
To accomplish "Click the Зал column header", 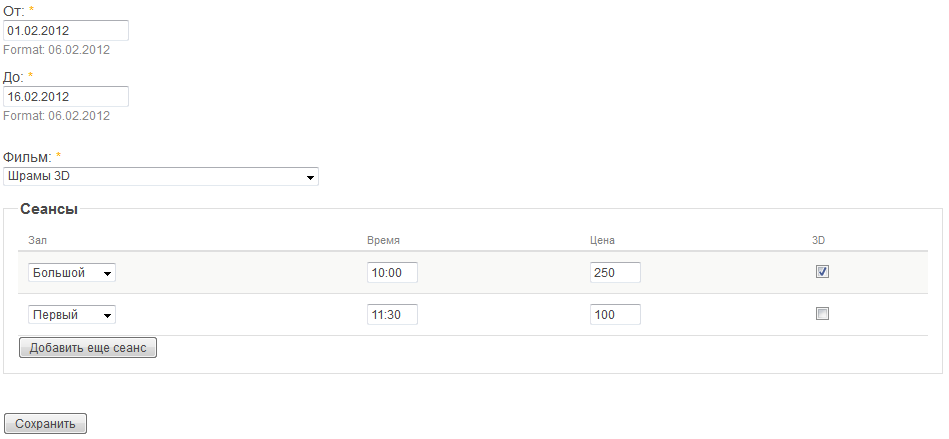I will click(38, 240).
